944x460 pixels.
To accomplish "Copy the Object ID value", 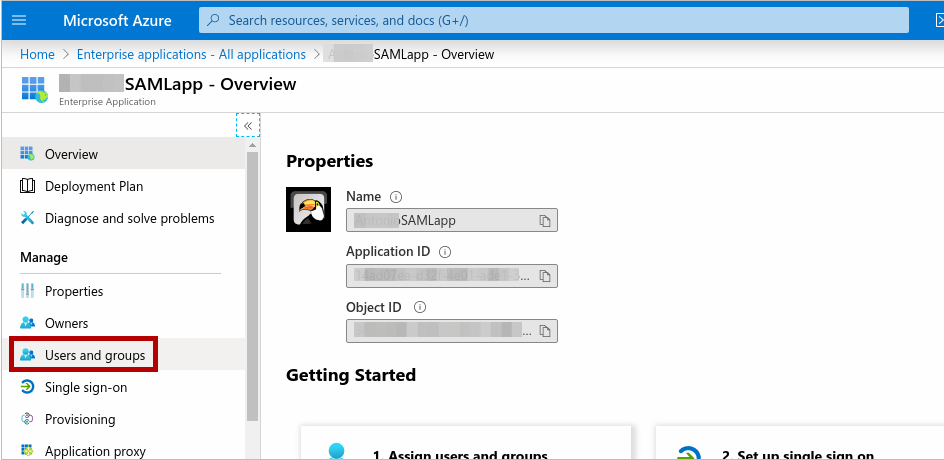I will (x=545, y=330).
